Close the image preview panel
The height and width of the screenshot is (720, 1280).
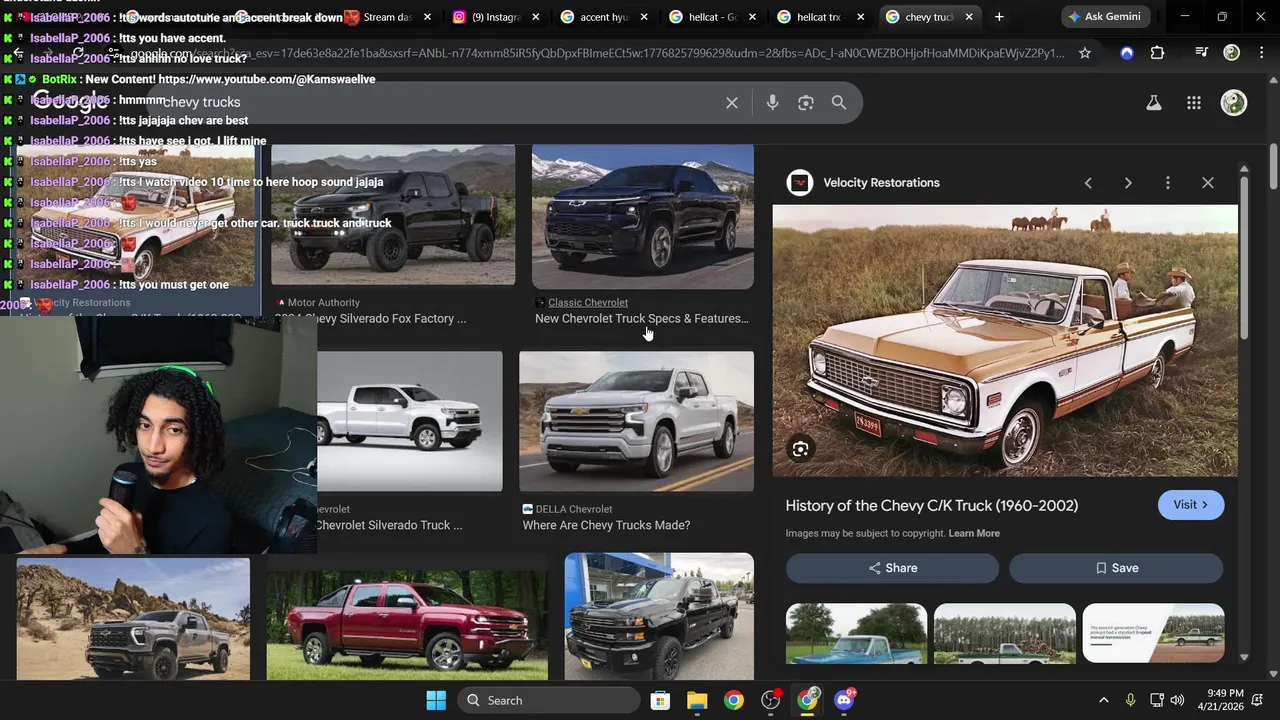[x=1208, y=183]
